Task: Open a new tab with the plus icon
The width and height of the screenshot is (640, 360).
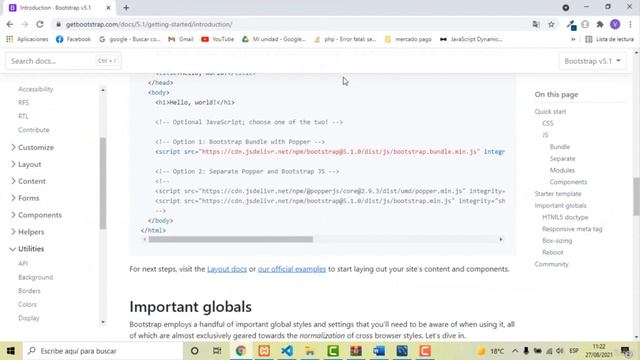Action: 126,8
